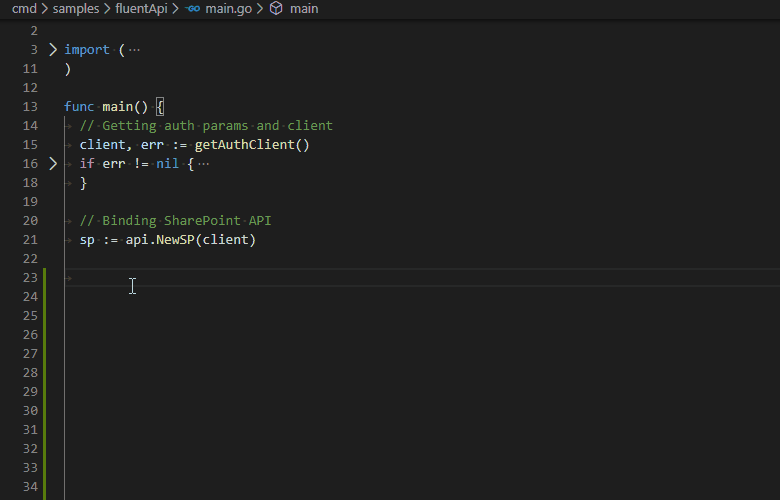Expand the folded import block

[53, 49]
